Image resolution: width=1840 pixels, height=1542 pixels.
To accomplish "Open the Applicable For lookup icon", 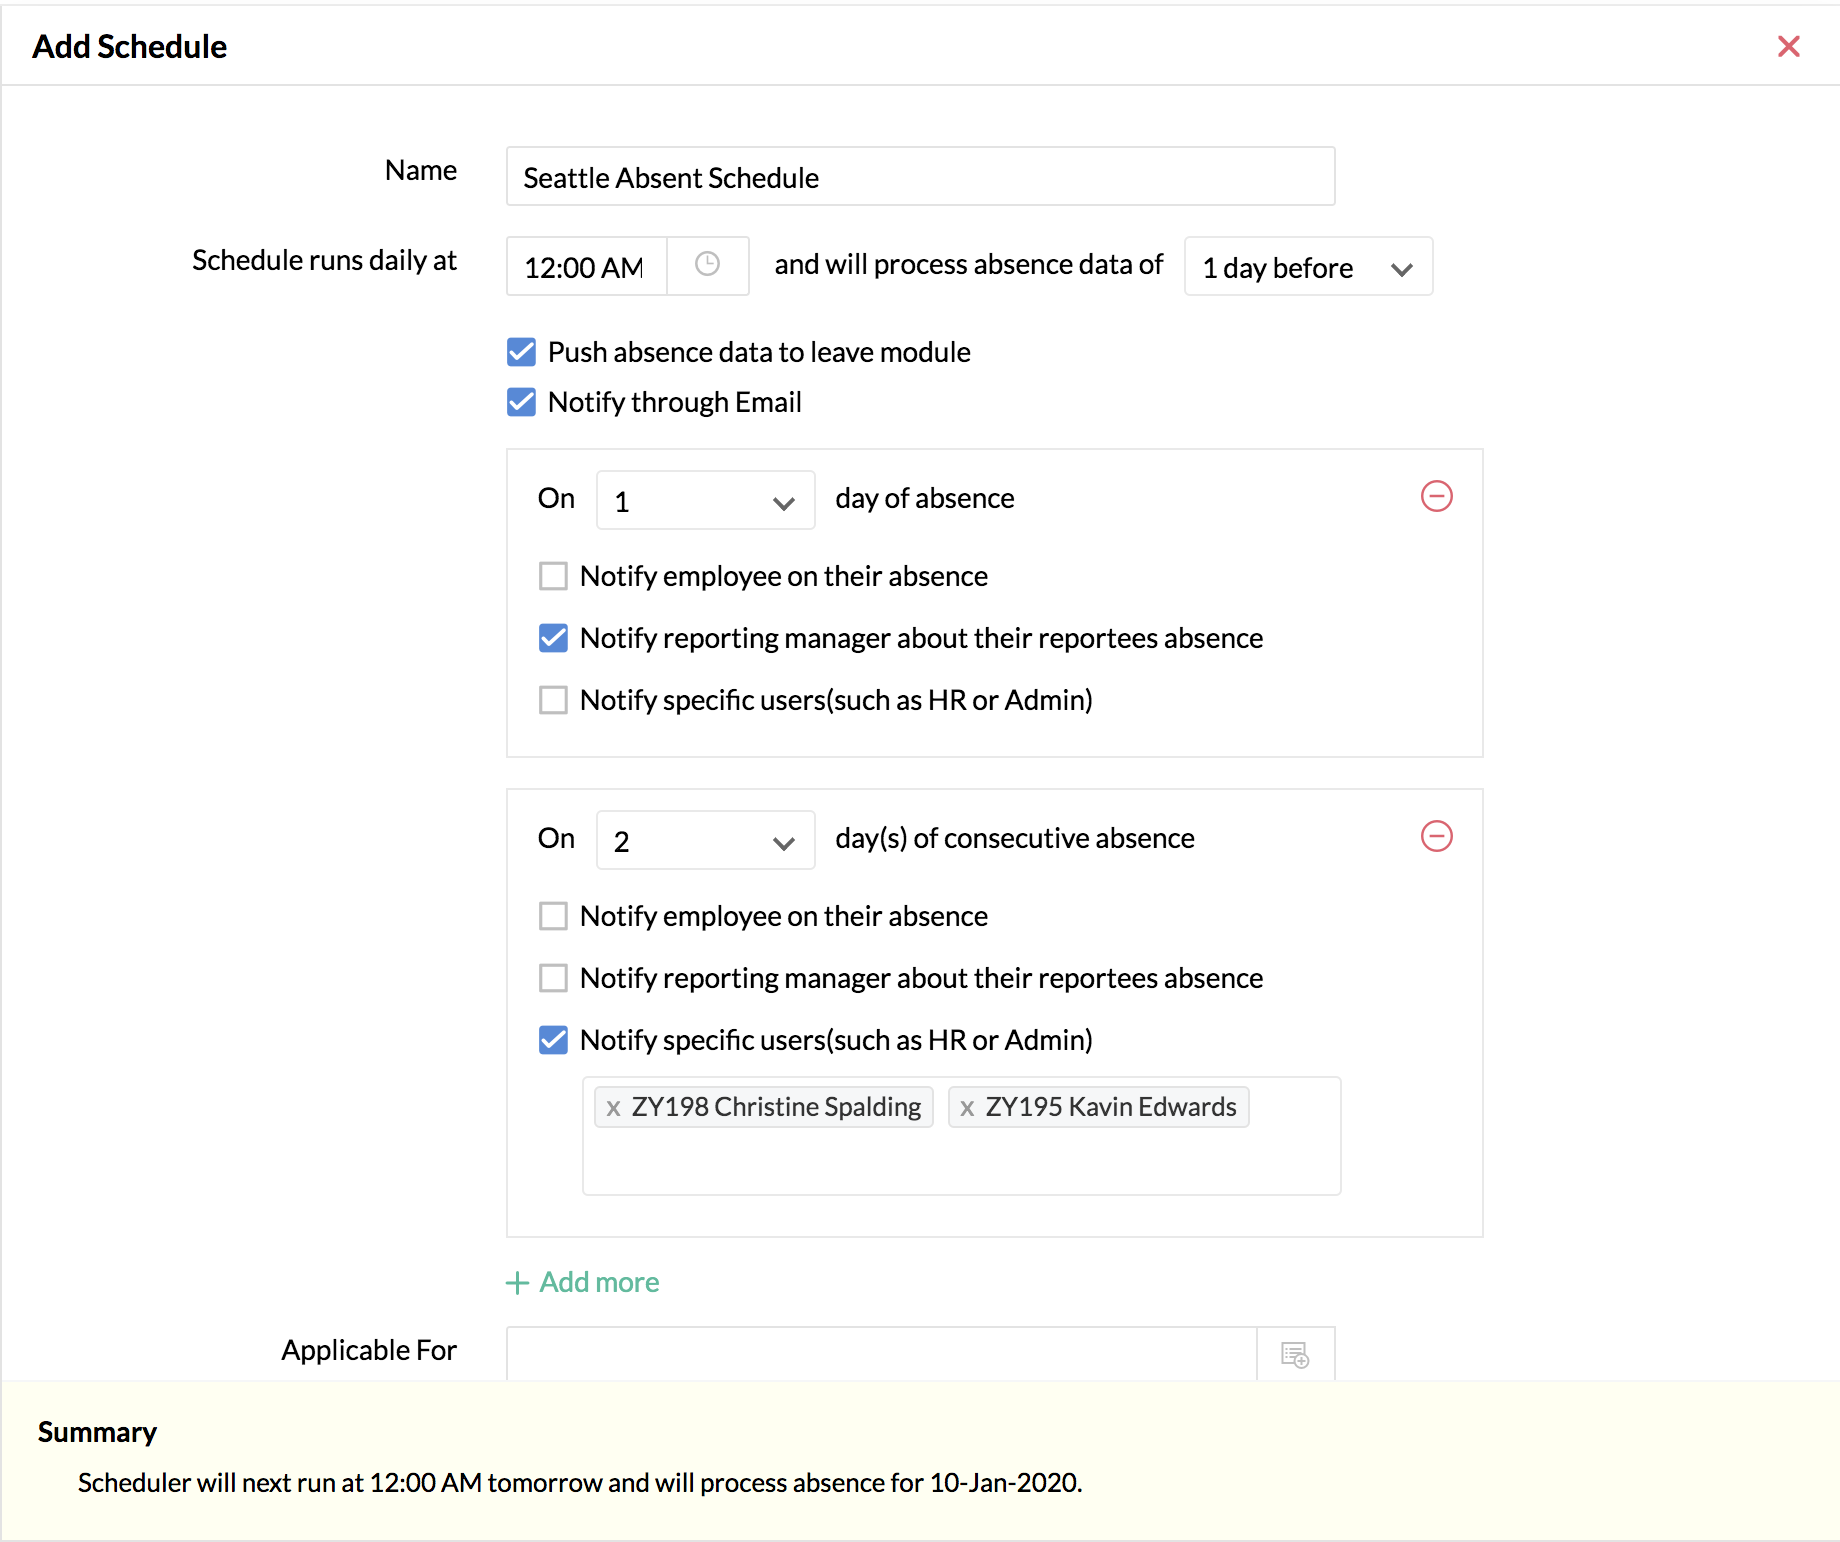I will [1295, 1355].
